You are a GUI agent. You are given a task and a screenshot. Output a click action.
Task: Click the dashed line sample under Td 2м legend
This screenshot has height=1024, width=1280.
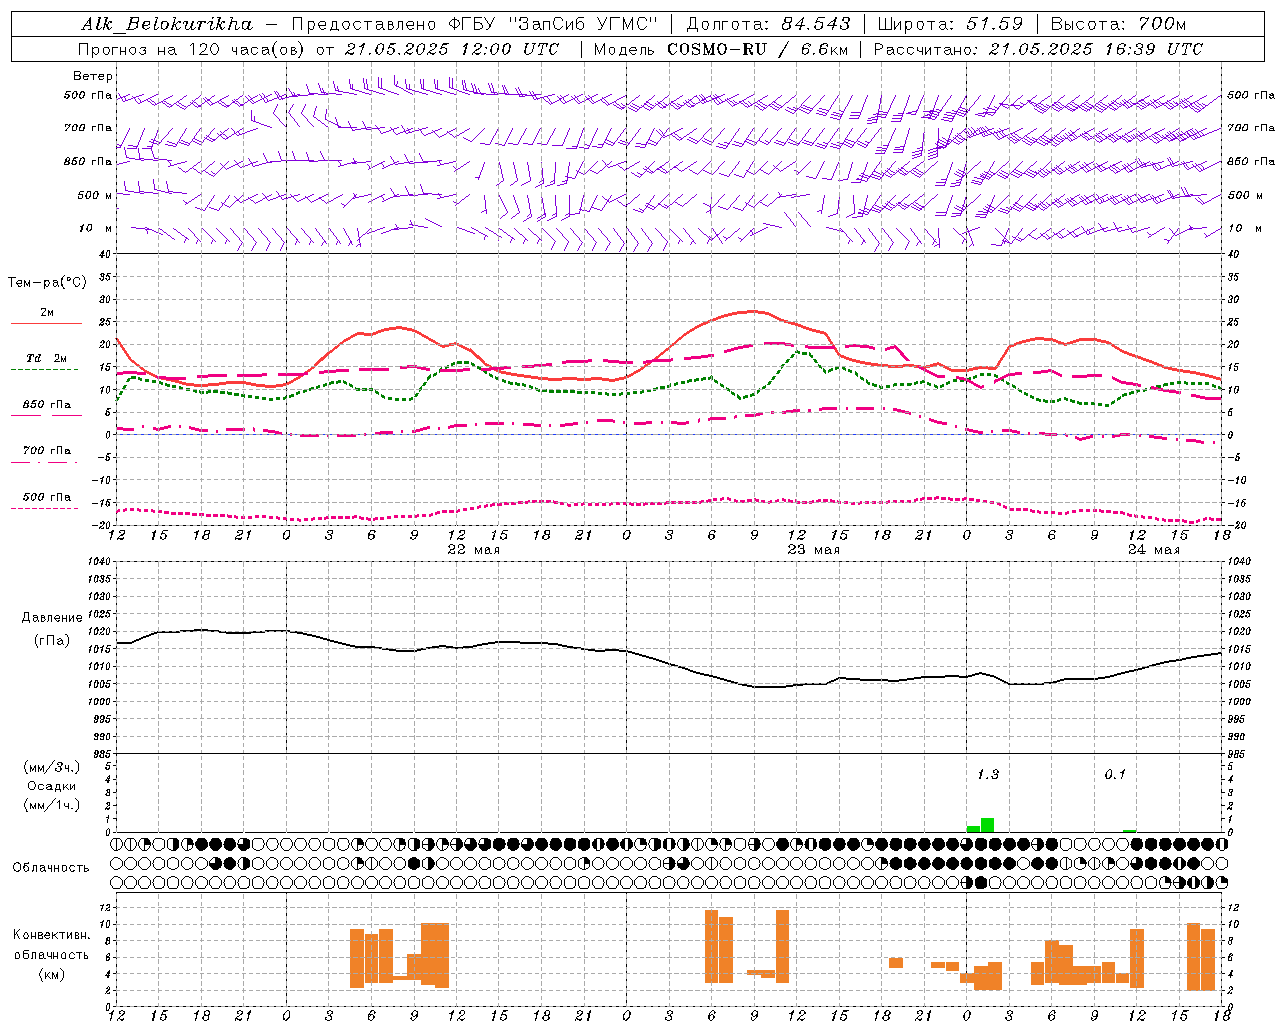tap(45, 369)
